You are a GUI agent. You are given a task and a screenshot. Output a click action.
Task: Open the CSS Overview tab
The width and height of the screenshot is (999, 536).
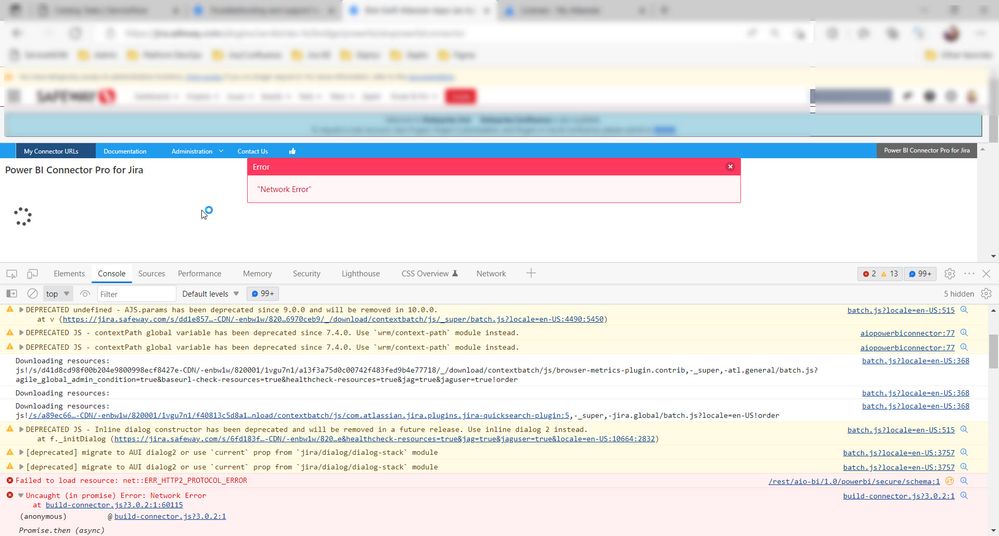coord(429,273)
